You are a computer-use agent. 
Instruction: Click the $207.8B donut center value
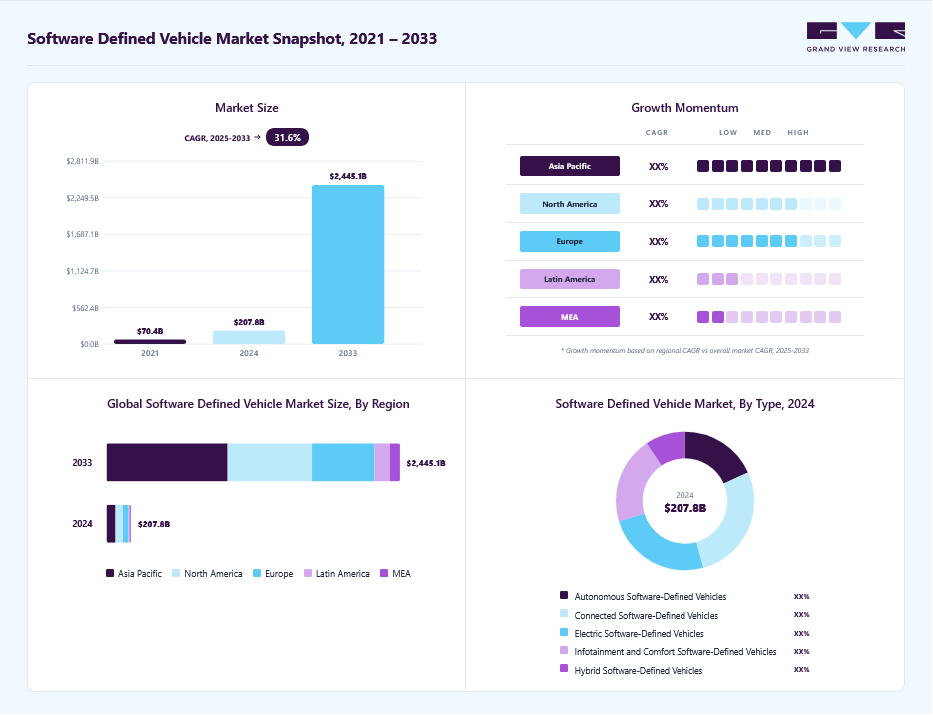point(685,508)
